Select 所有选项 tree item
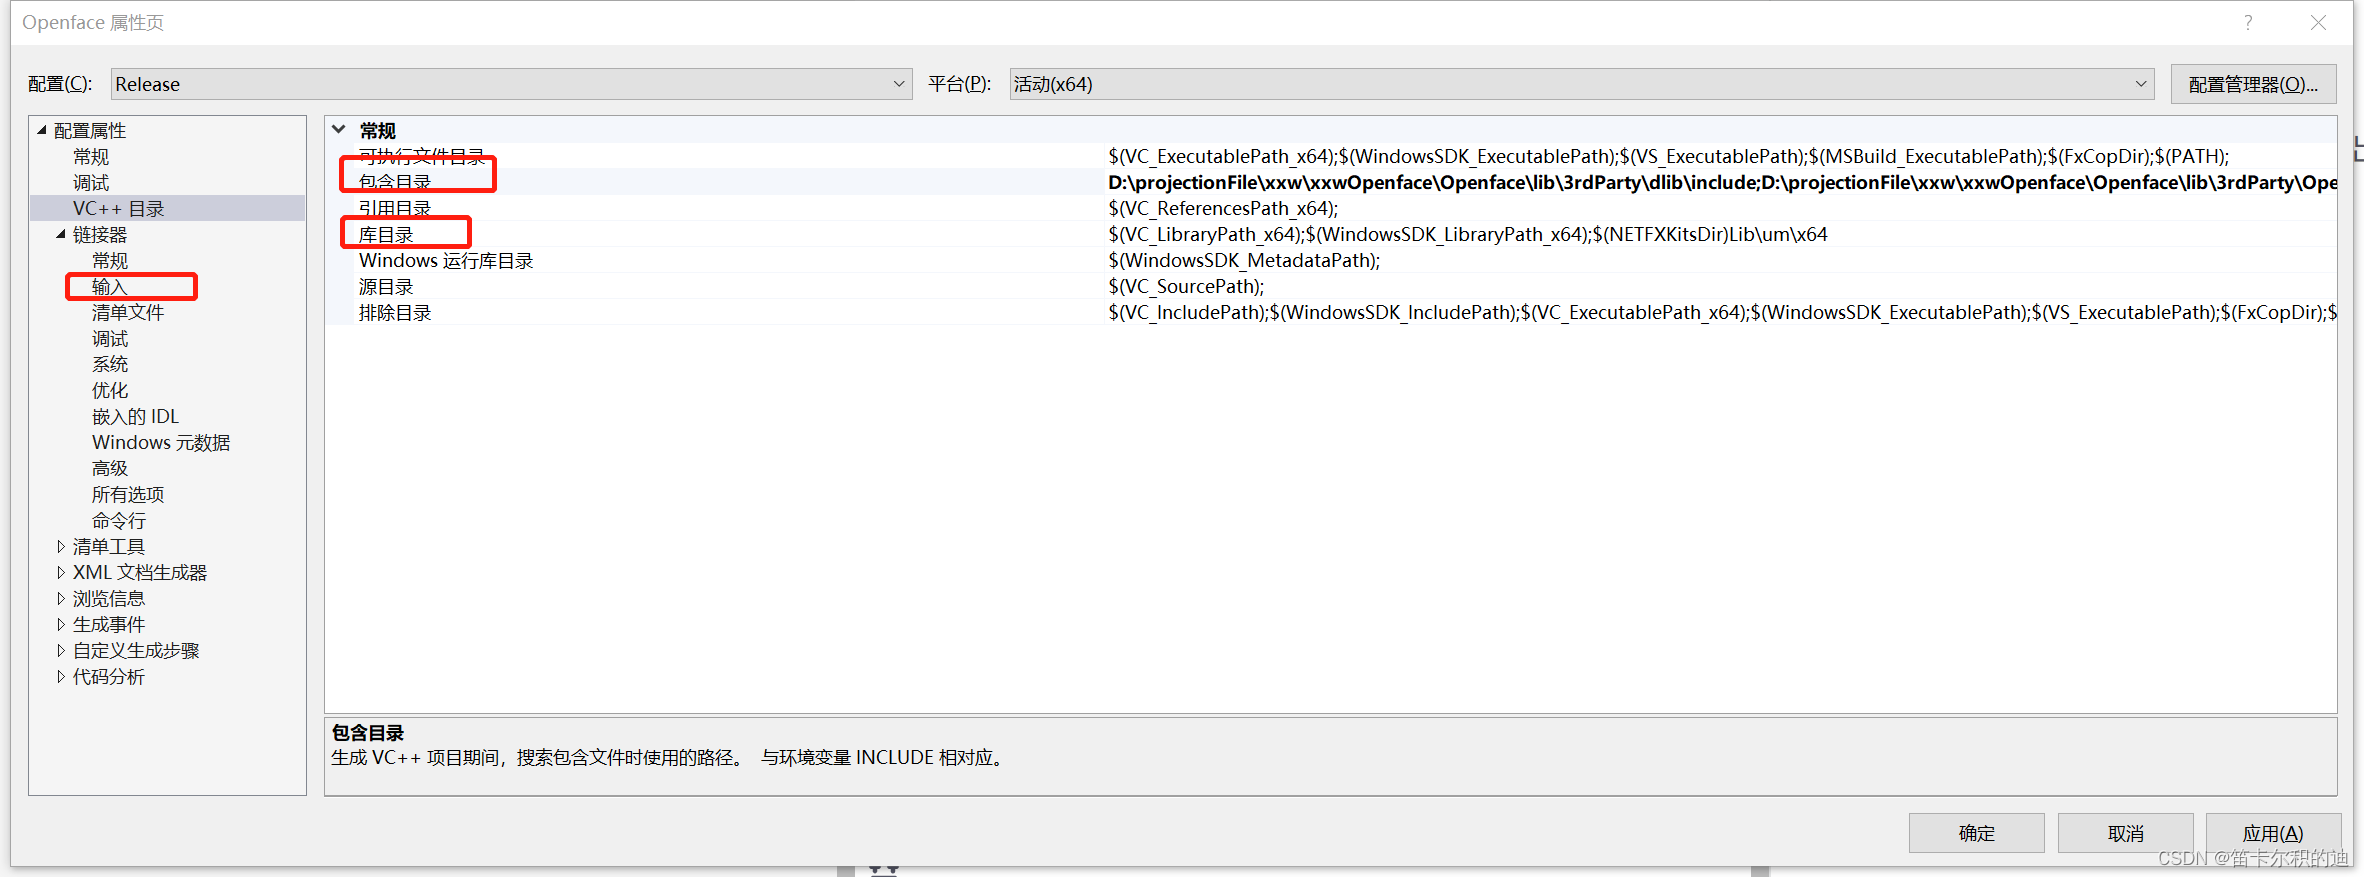The width and height of the screenshot is (2364, 877). tap(128, 495)
